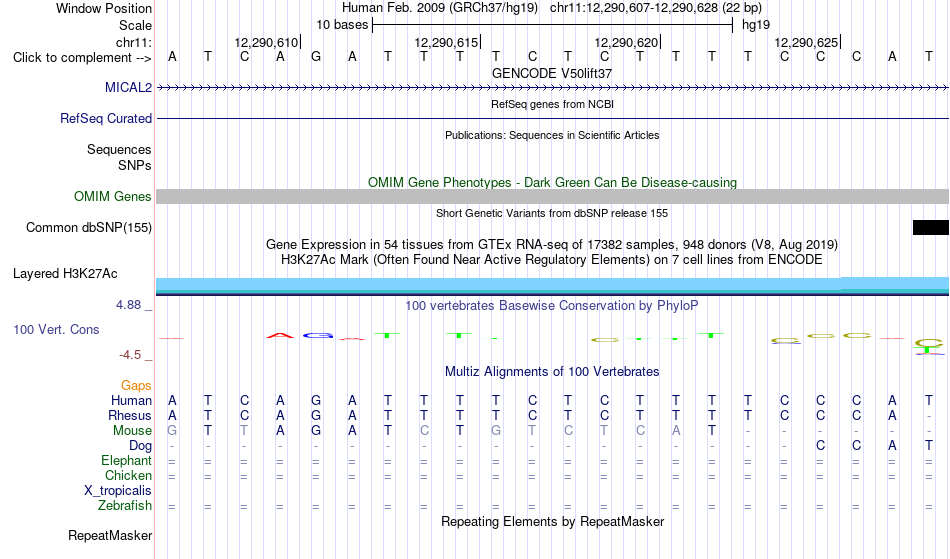Click the Elephant species row label
The height and width of the screenshot is (559, 950).
pyautogui.click(x=126, y=461)
